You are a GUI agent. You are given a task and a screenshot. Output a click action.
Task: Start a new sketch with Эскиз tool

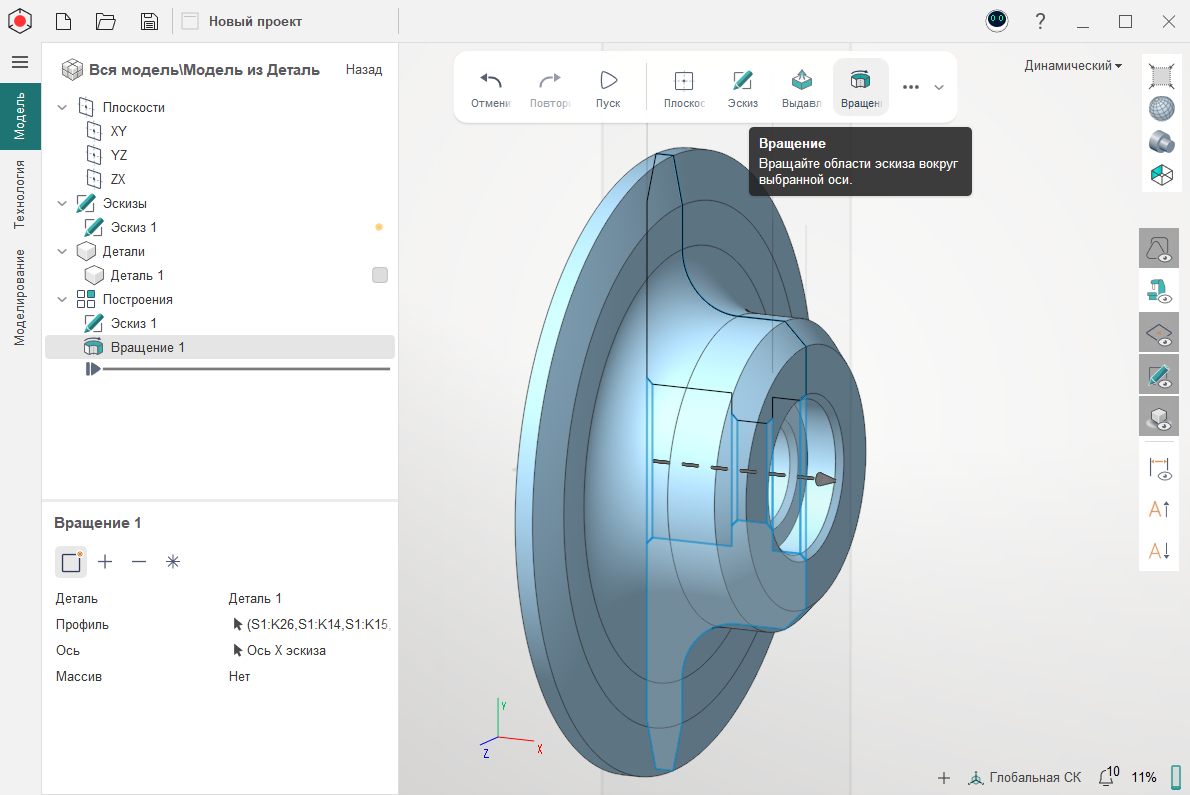(x=742, y=87)
